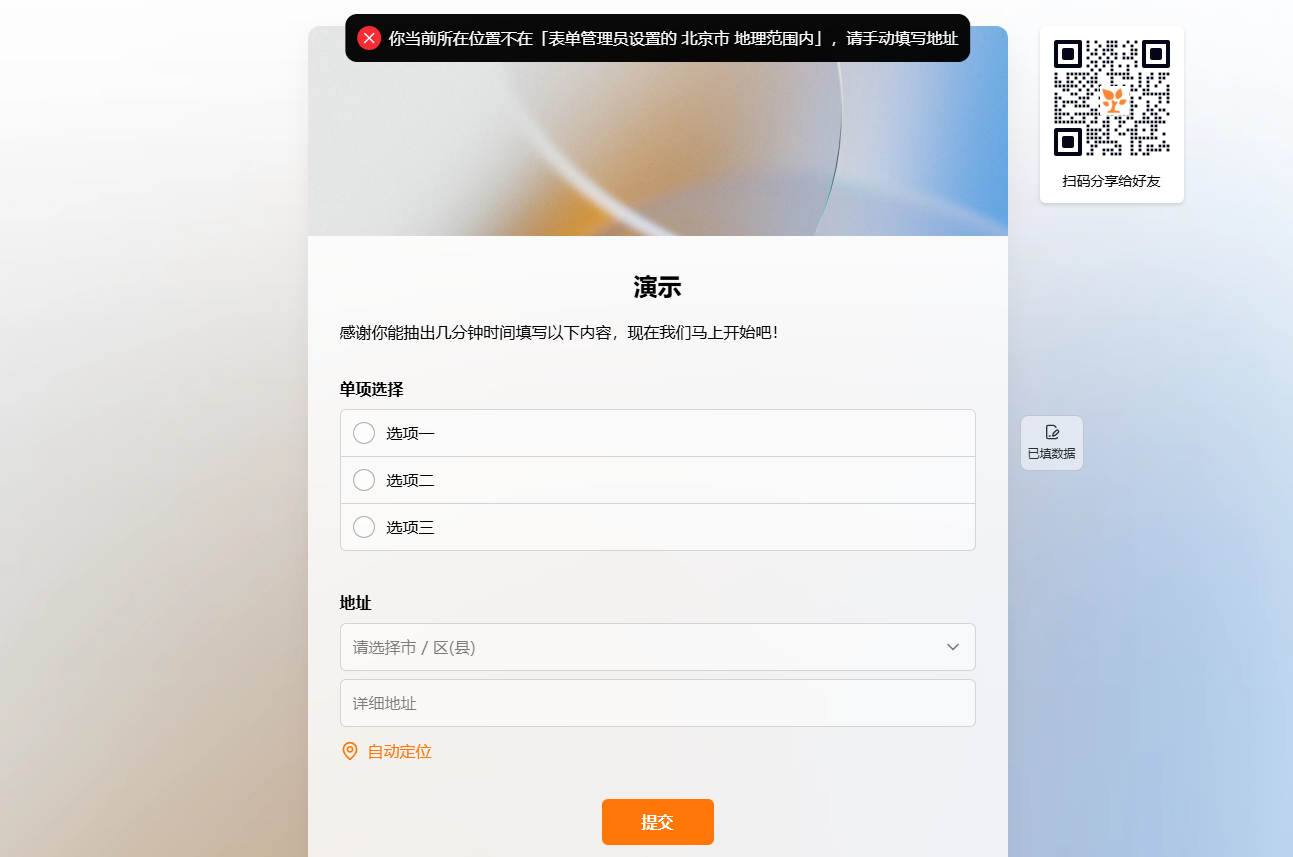Submit the form with the 提交 button
Image resolution: width=1293 pixels, height=857 pixels.
(657, 822)
